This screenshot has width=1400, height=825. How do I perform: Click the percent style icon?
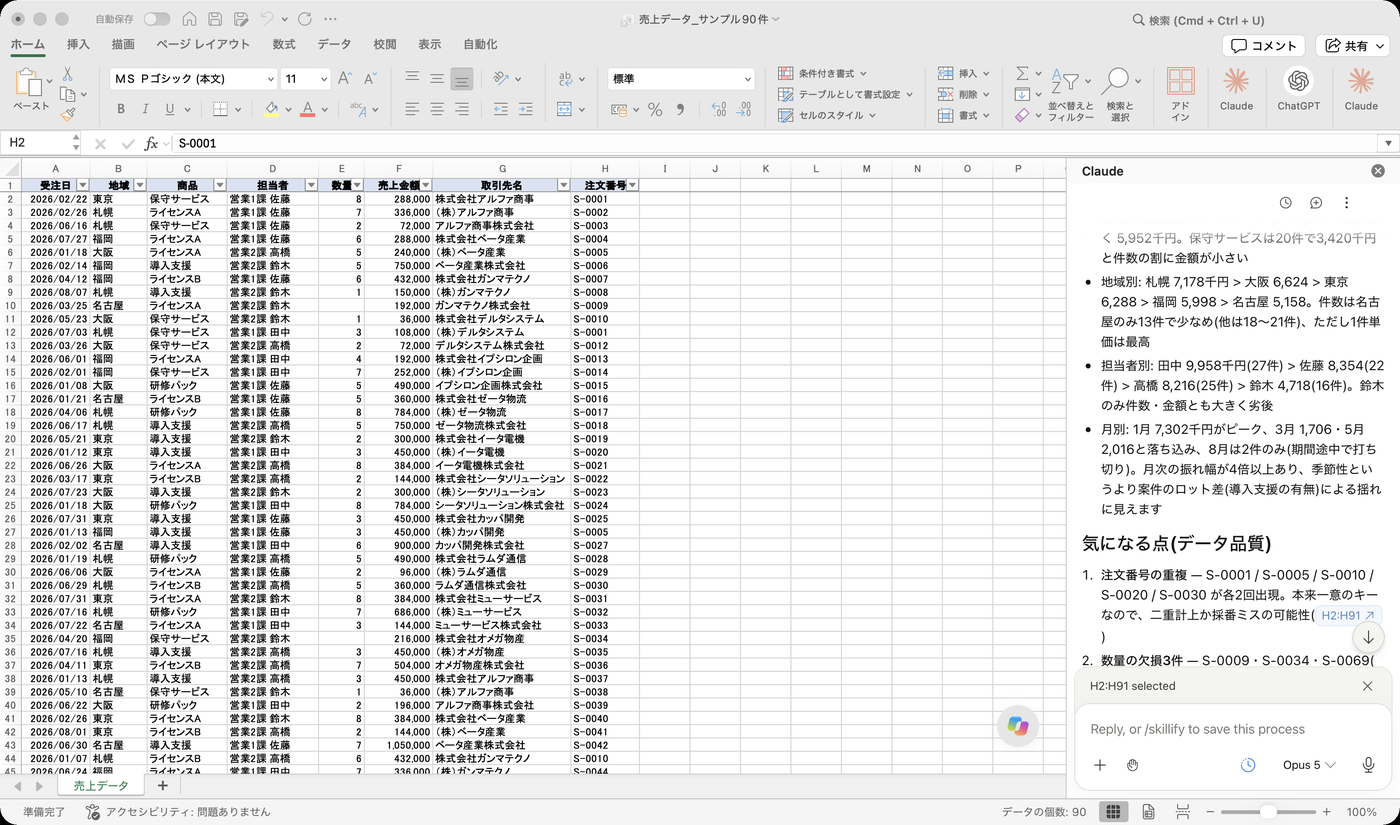tap(655, 110)
